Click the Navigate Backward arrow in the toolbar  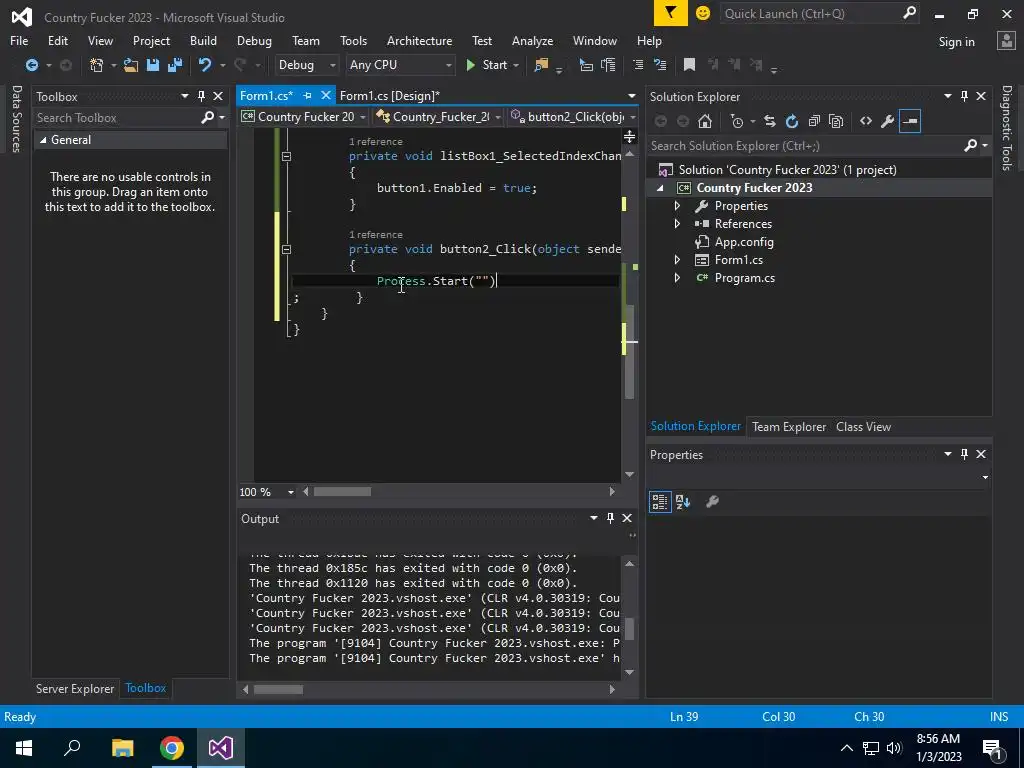[31, 65]
